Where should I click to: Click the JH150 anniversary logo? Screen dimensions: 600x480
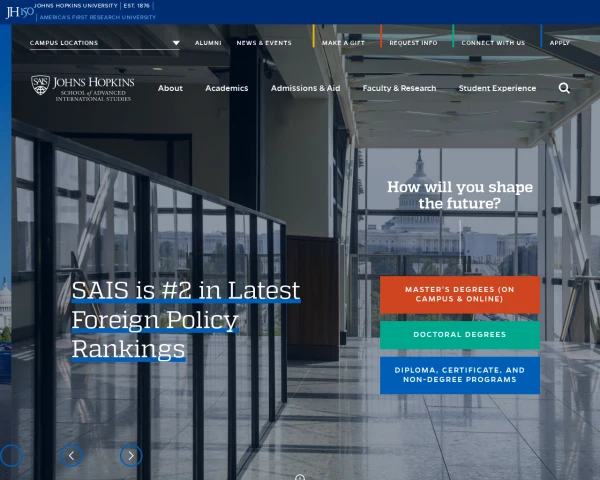click(19, 12)
